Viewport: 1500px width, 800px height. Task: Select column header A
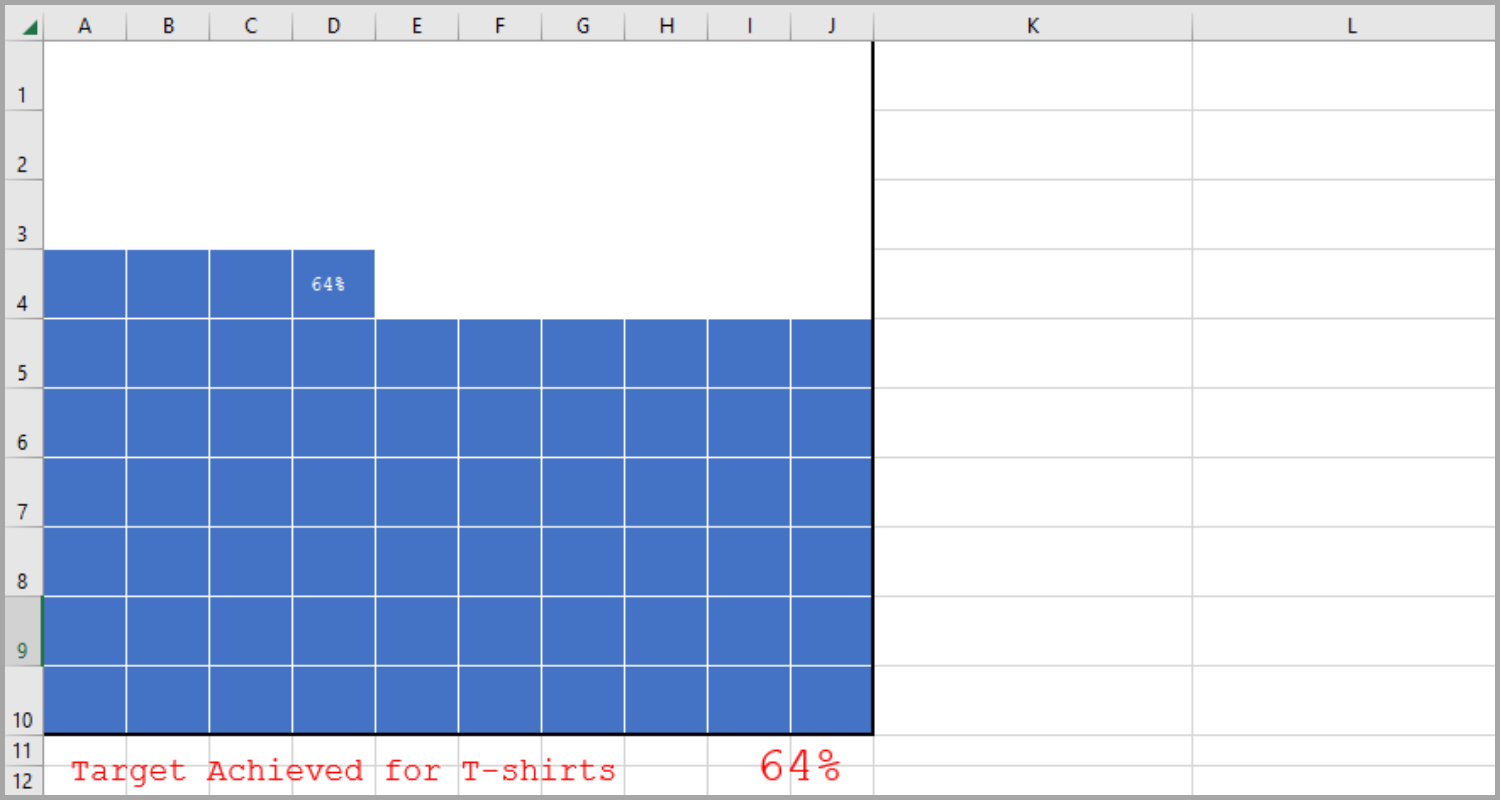pos(85,25)
